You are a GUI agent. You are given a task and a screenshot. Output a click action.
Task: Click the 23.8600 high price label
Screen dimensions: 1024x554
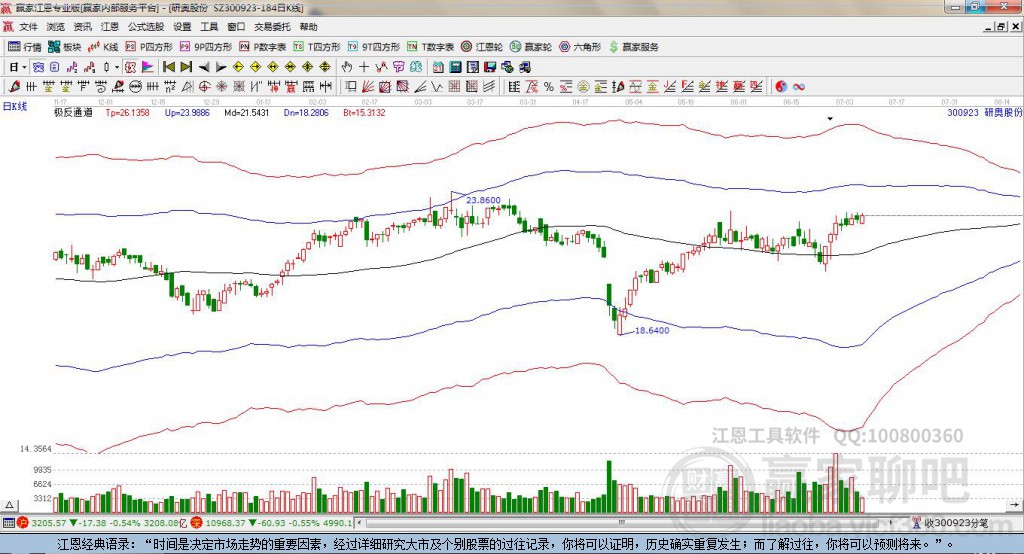483,200
